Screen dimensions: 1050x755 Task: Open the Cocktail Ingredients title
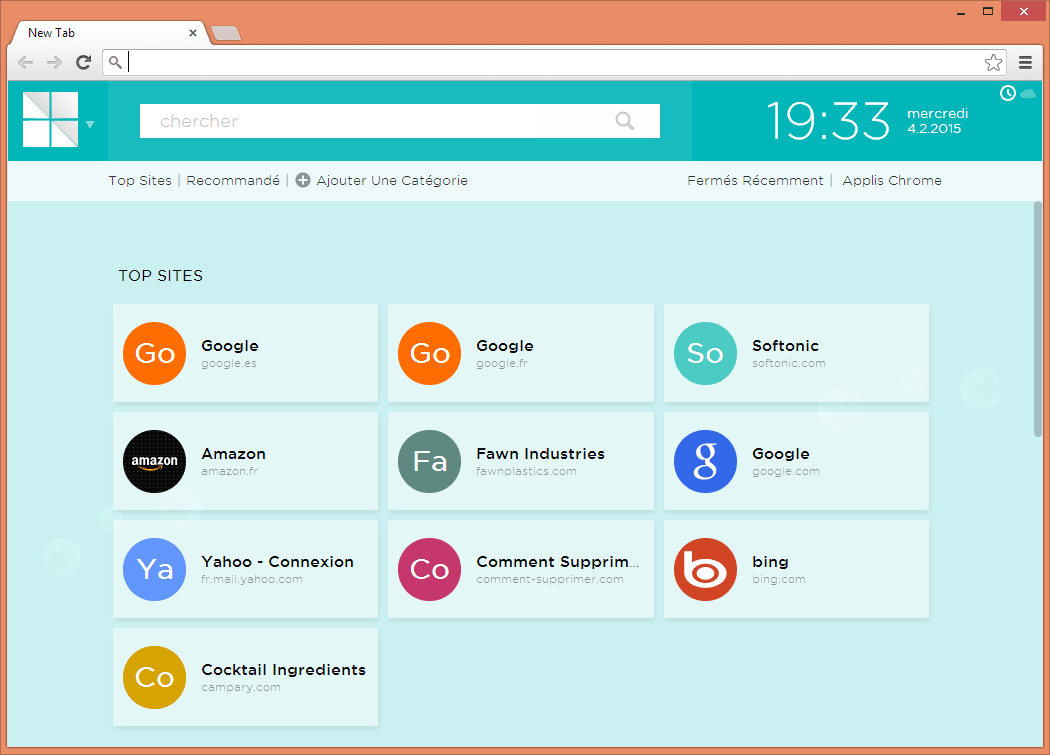coord(283,669)
